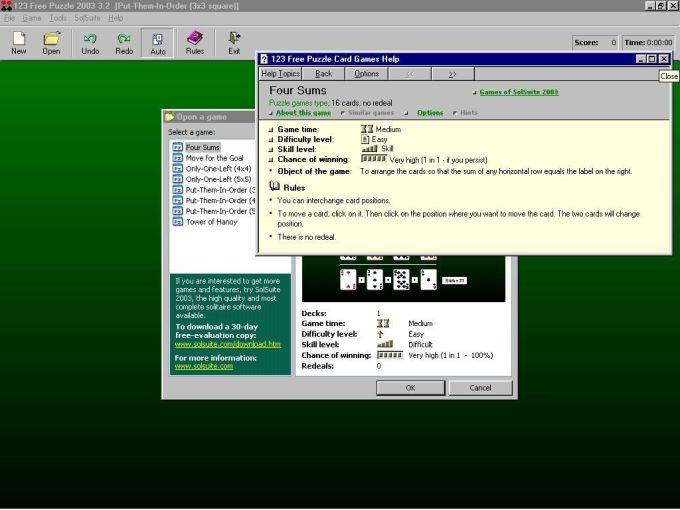Click the help window question-mark icon
The height and width of the screenshot is (510, 680).
[264, 59]
